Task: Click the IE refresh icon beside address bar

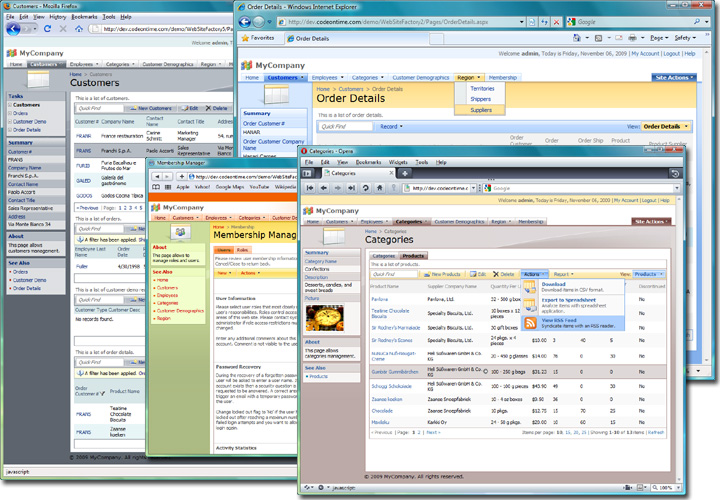Action: pos(545,22)
